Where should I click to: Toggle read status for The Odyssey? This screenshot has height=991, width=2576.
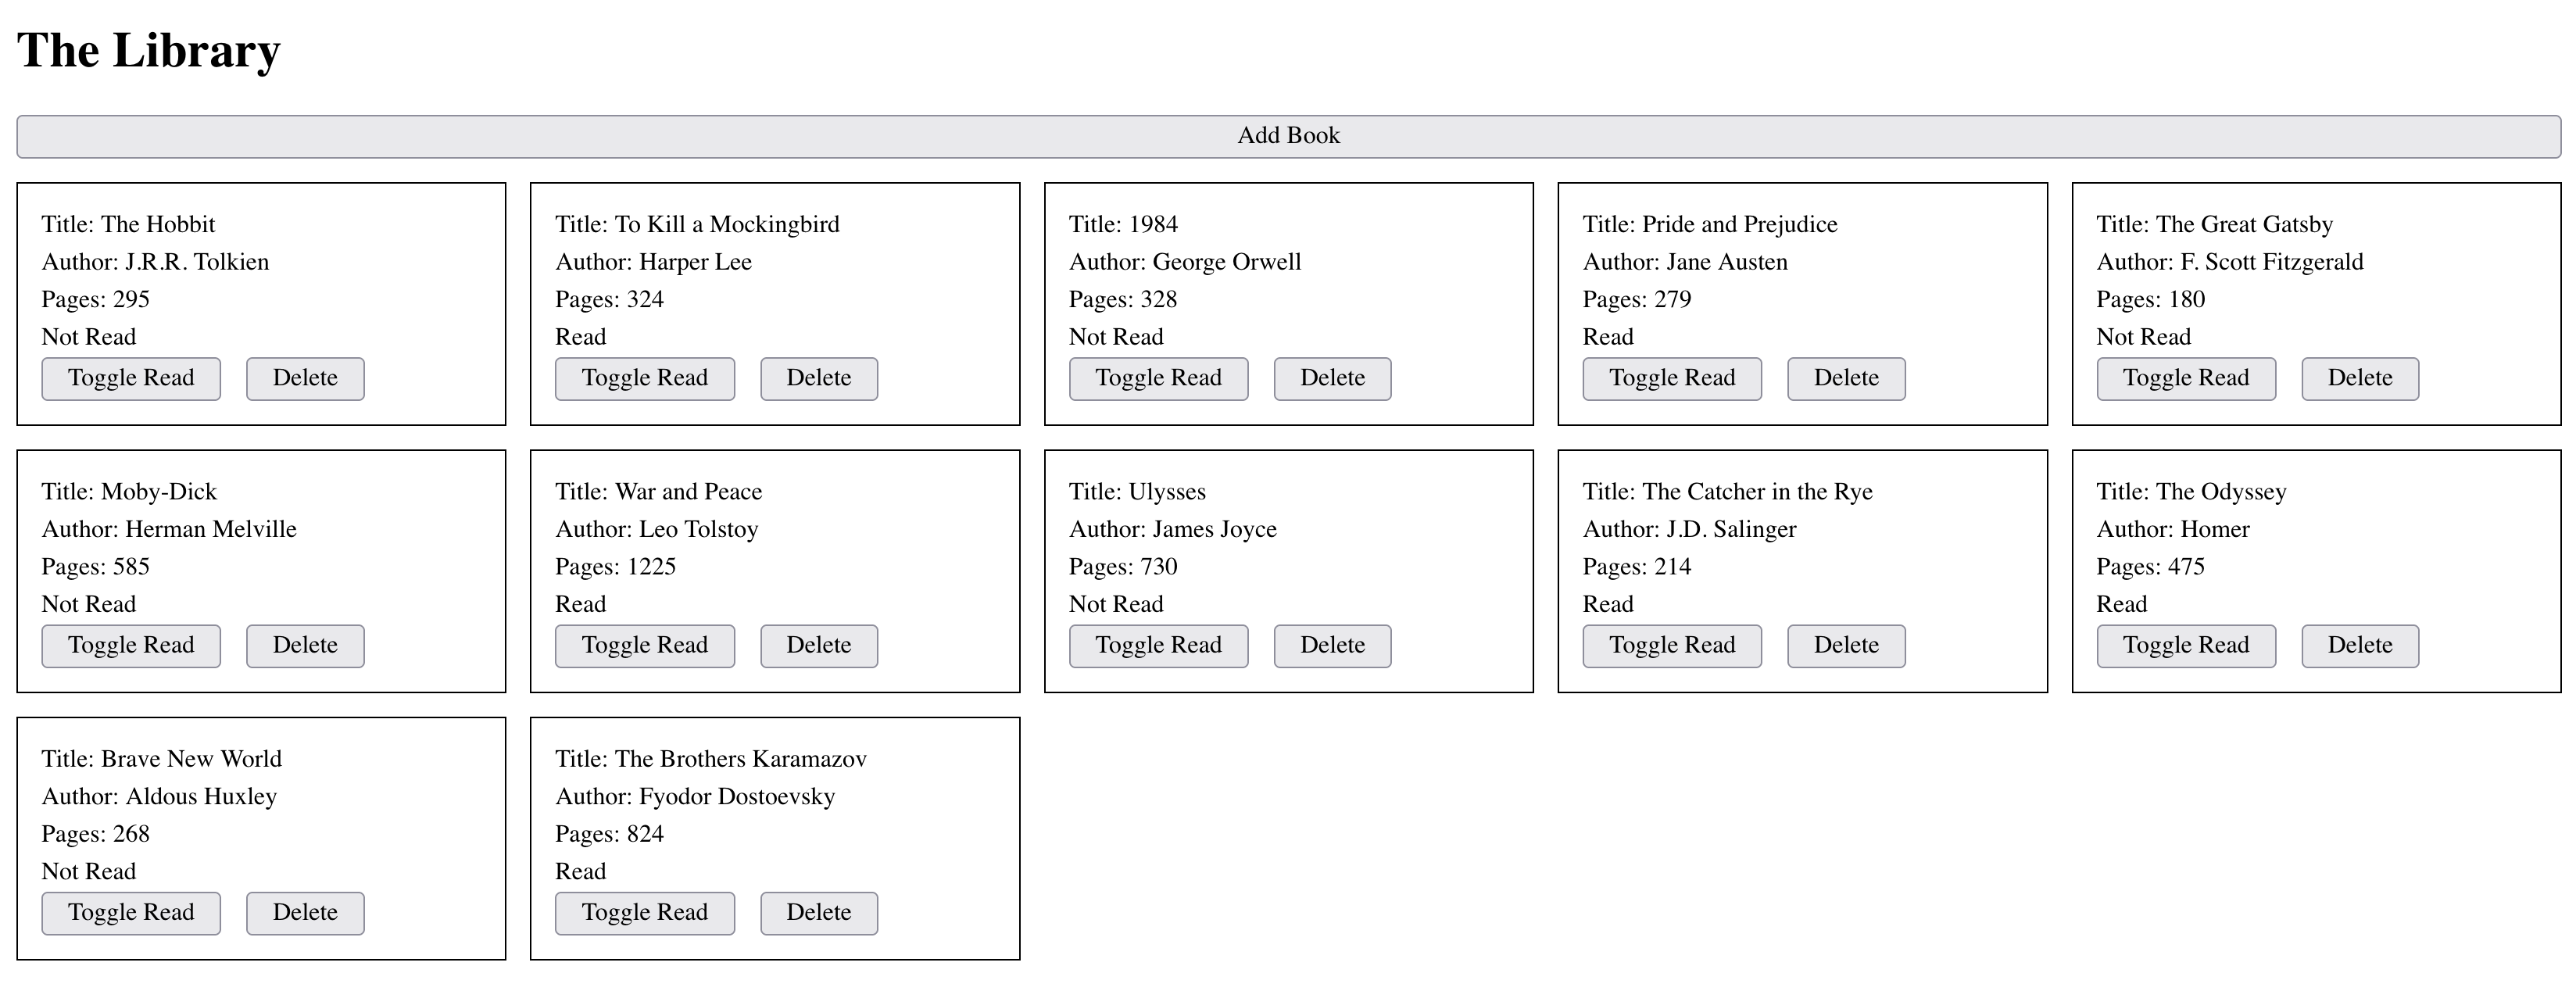2186,646
